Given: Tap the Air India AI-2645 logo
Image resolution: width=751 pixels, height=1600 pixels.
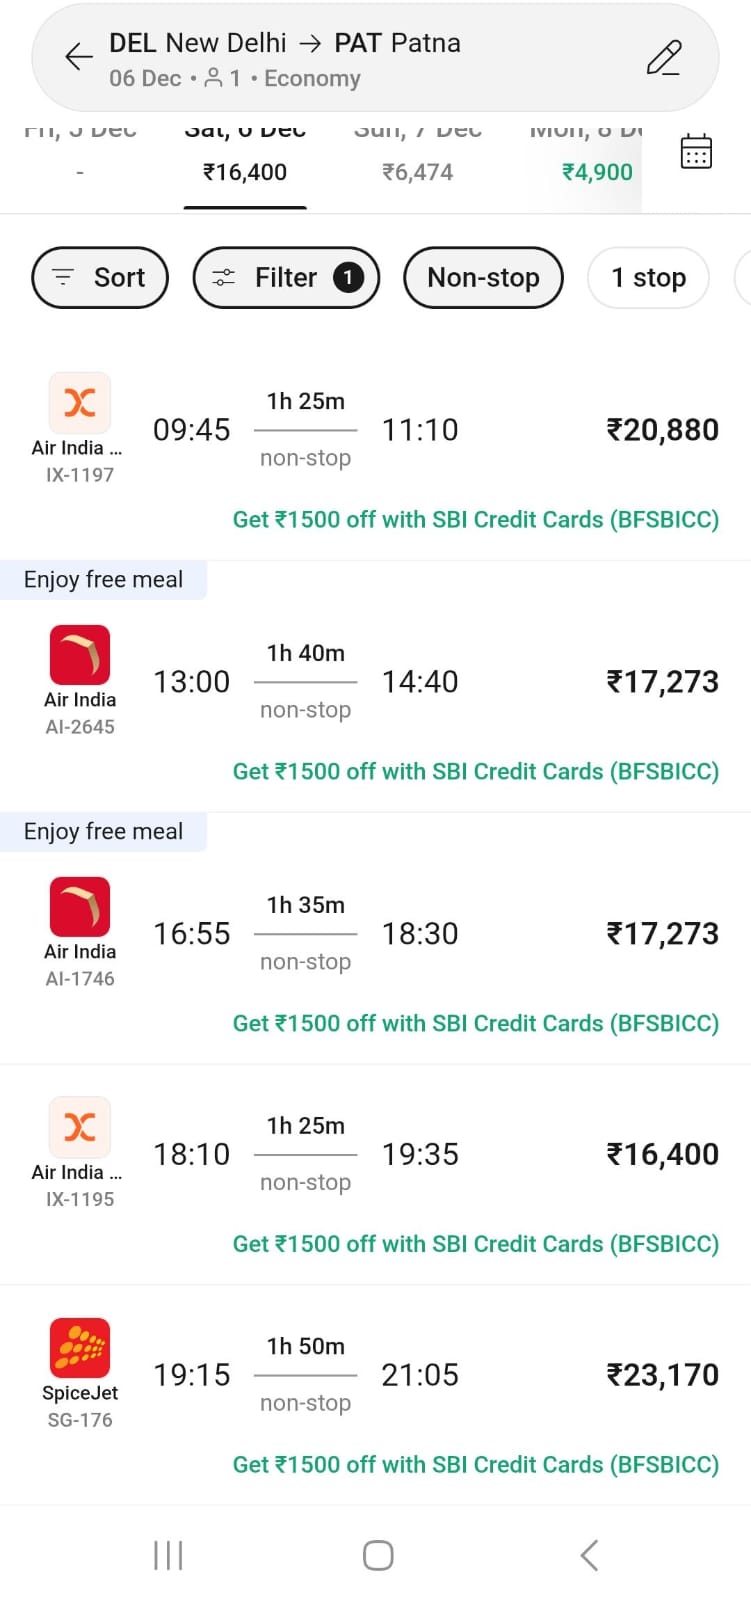Looking at the screenshot, I should pyautogui.click(x=80, y=655).
